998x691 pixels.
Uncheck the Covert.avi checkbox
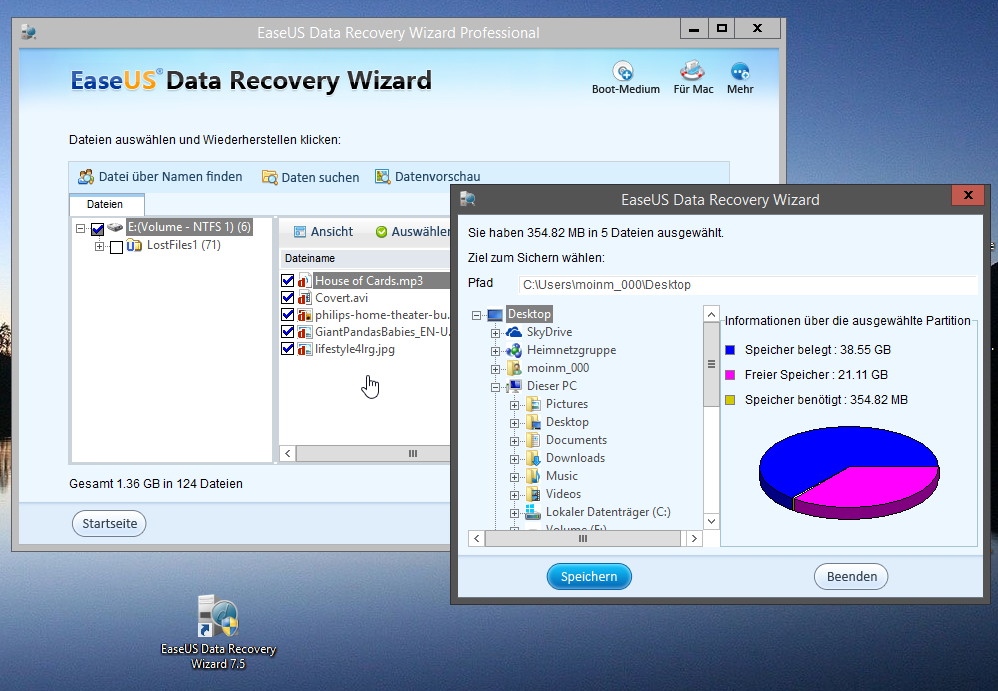tap(288, 298)
